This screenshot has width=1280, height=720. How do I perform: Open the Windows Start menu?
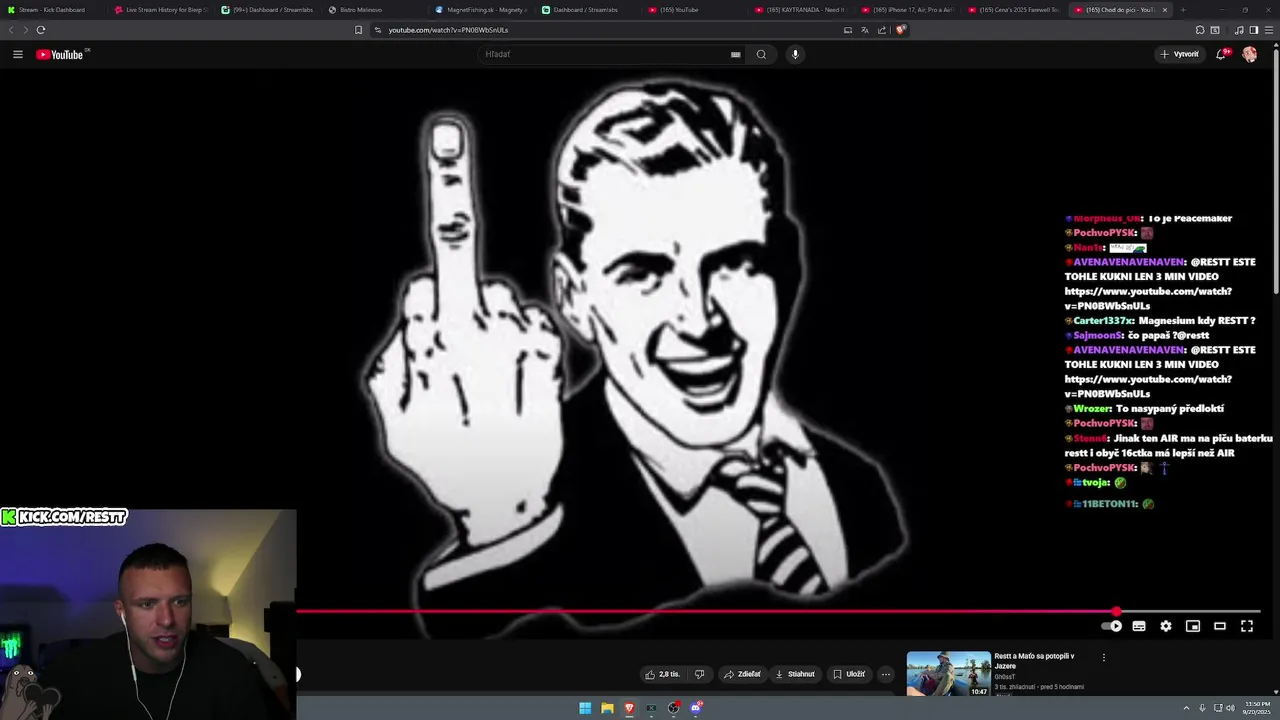(585, 708)
